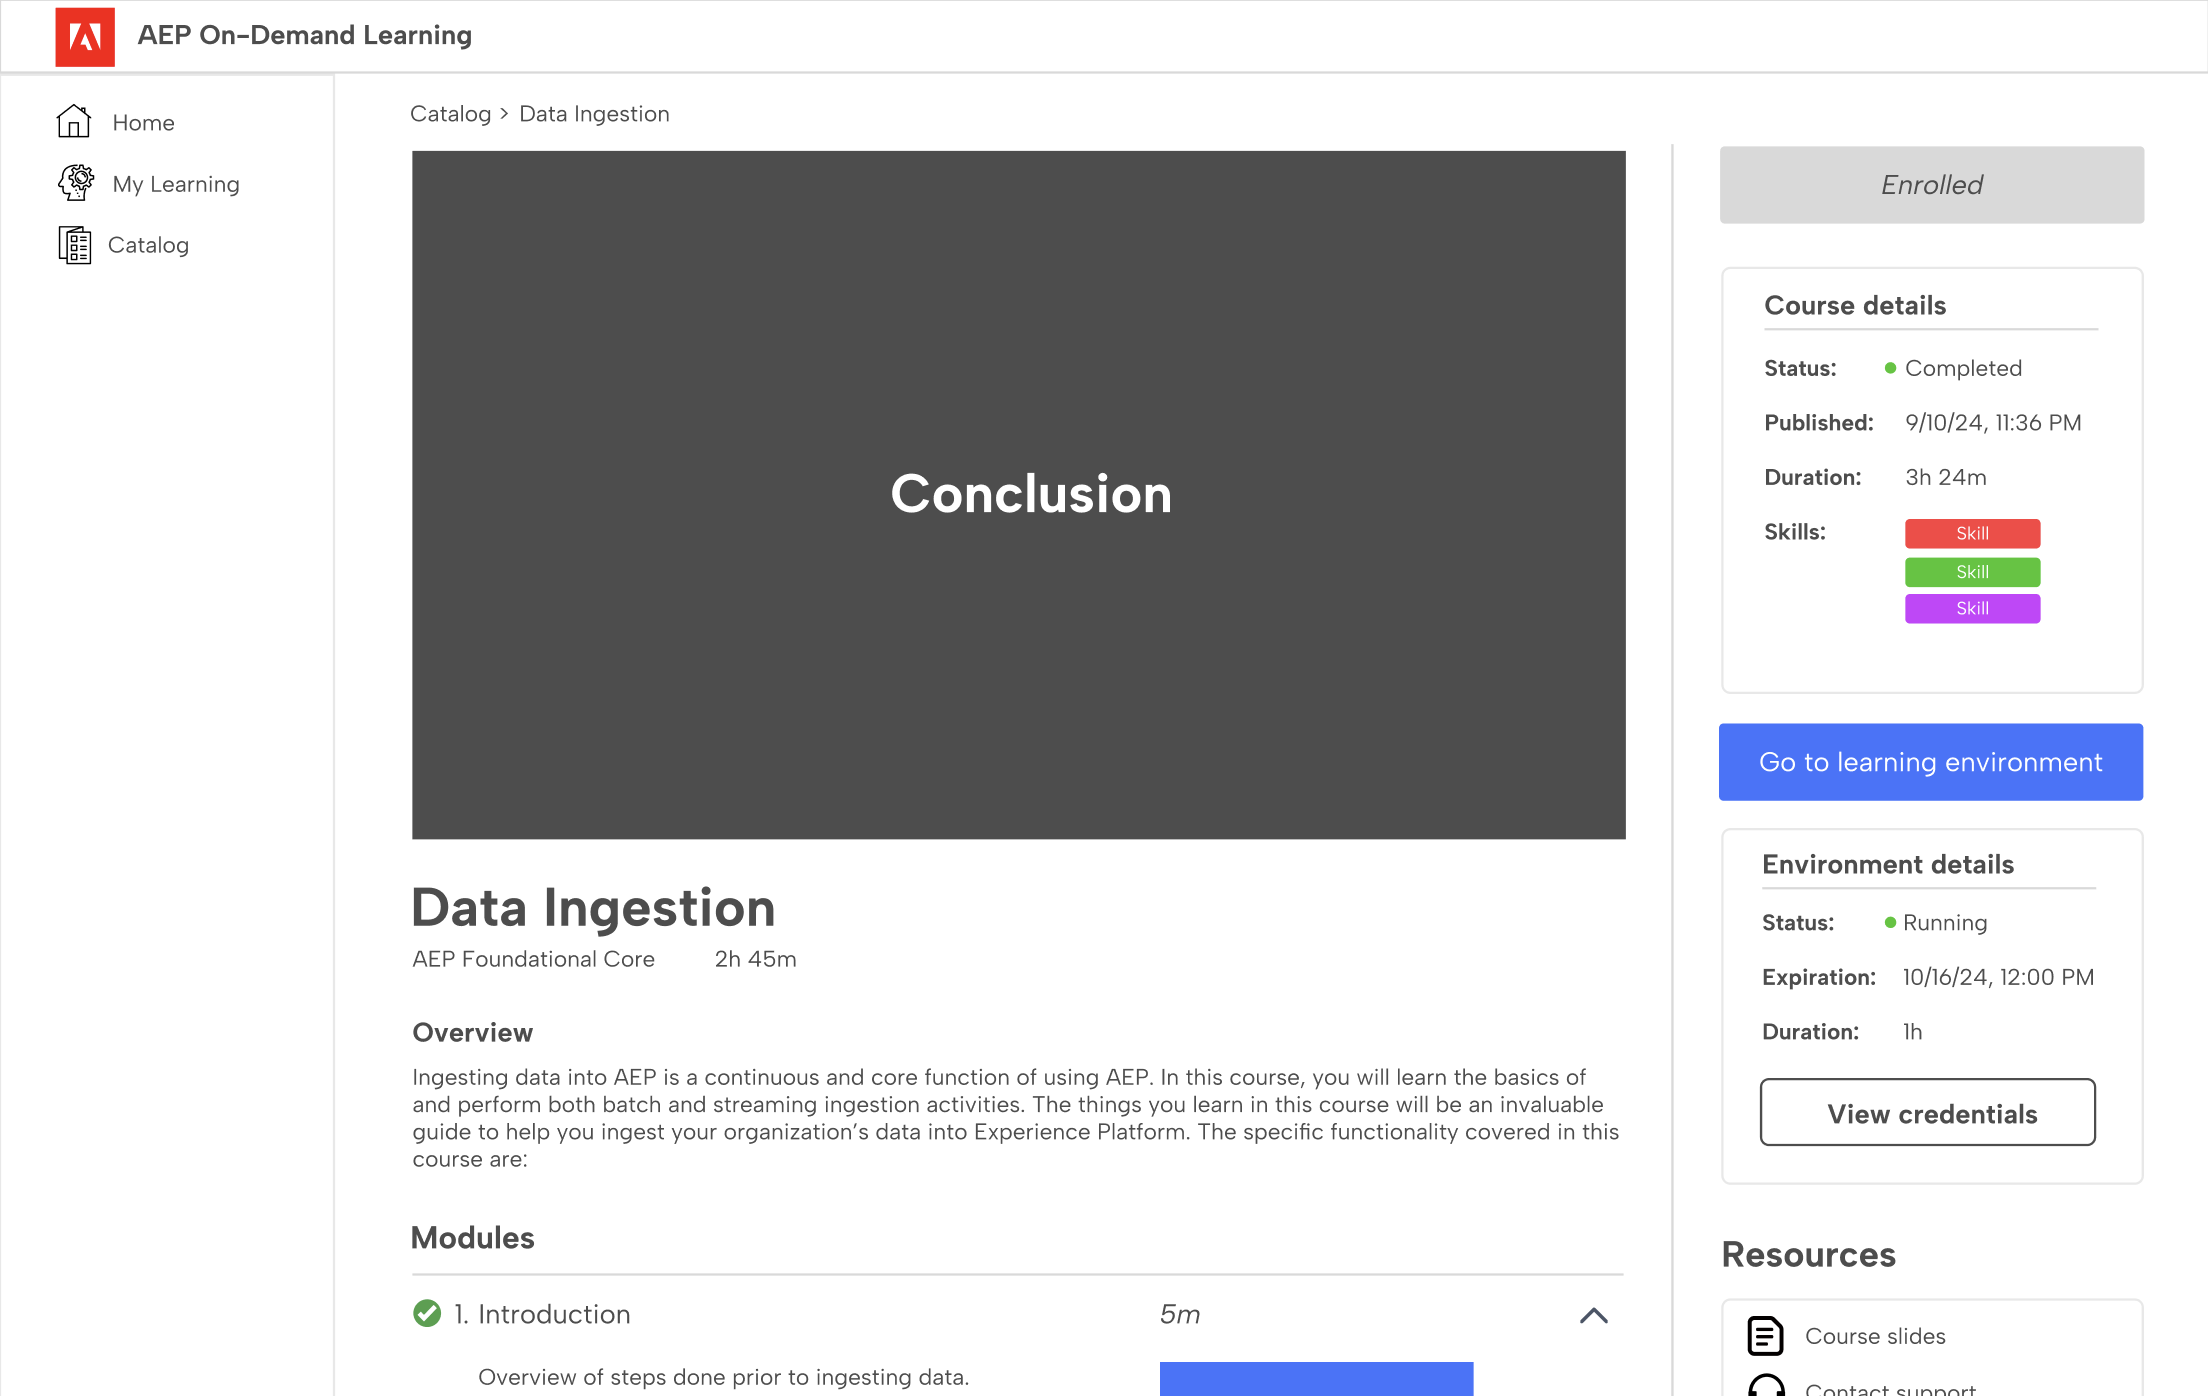2208x1396 pixels.
Task: Click the View credentials button
Action: 1927,1112
